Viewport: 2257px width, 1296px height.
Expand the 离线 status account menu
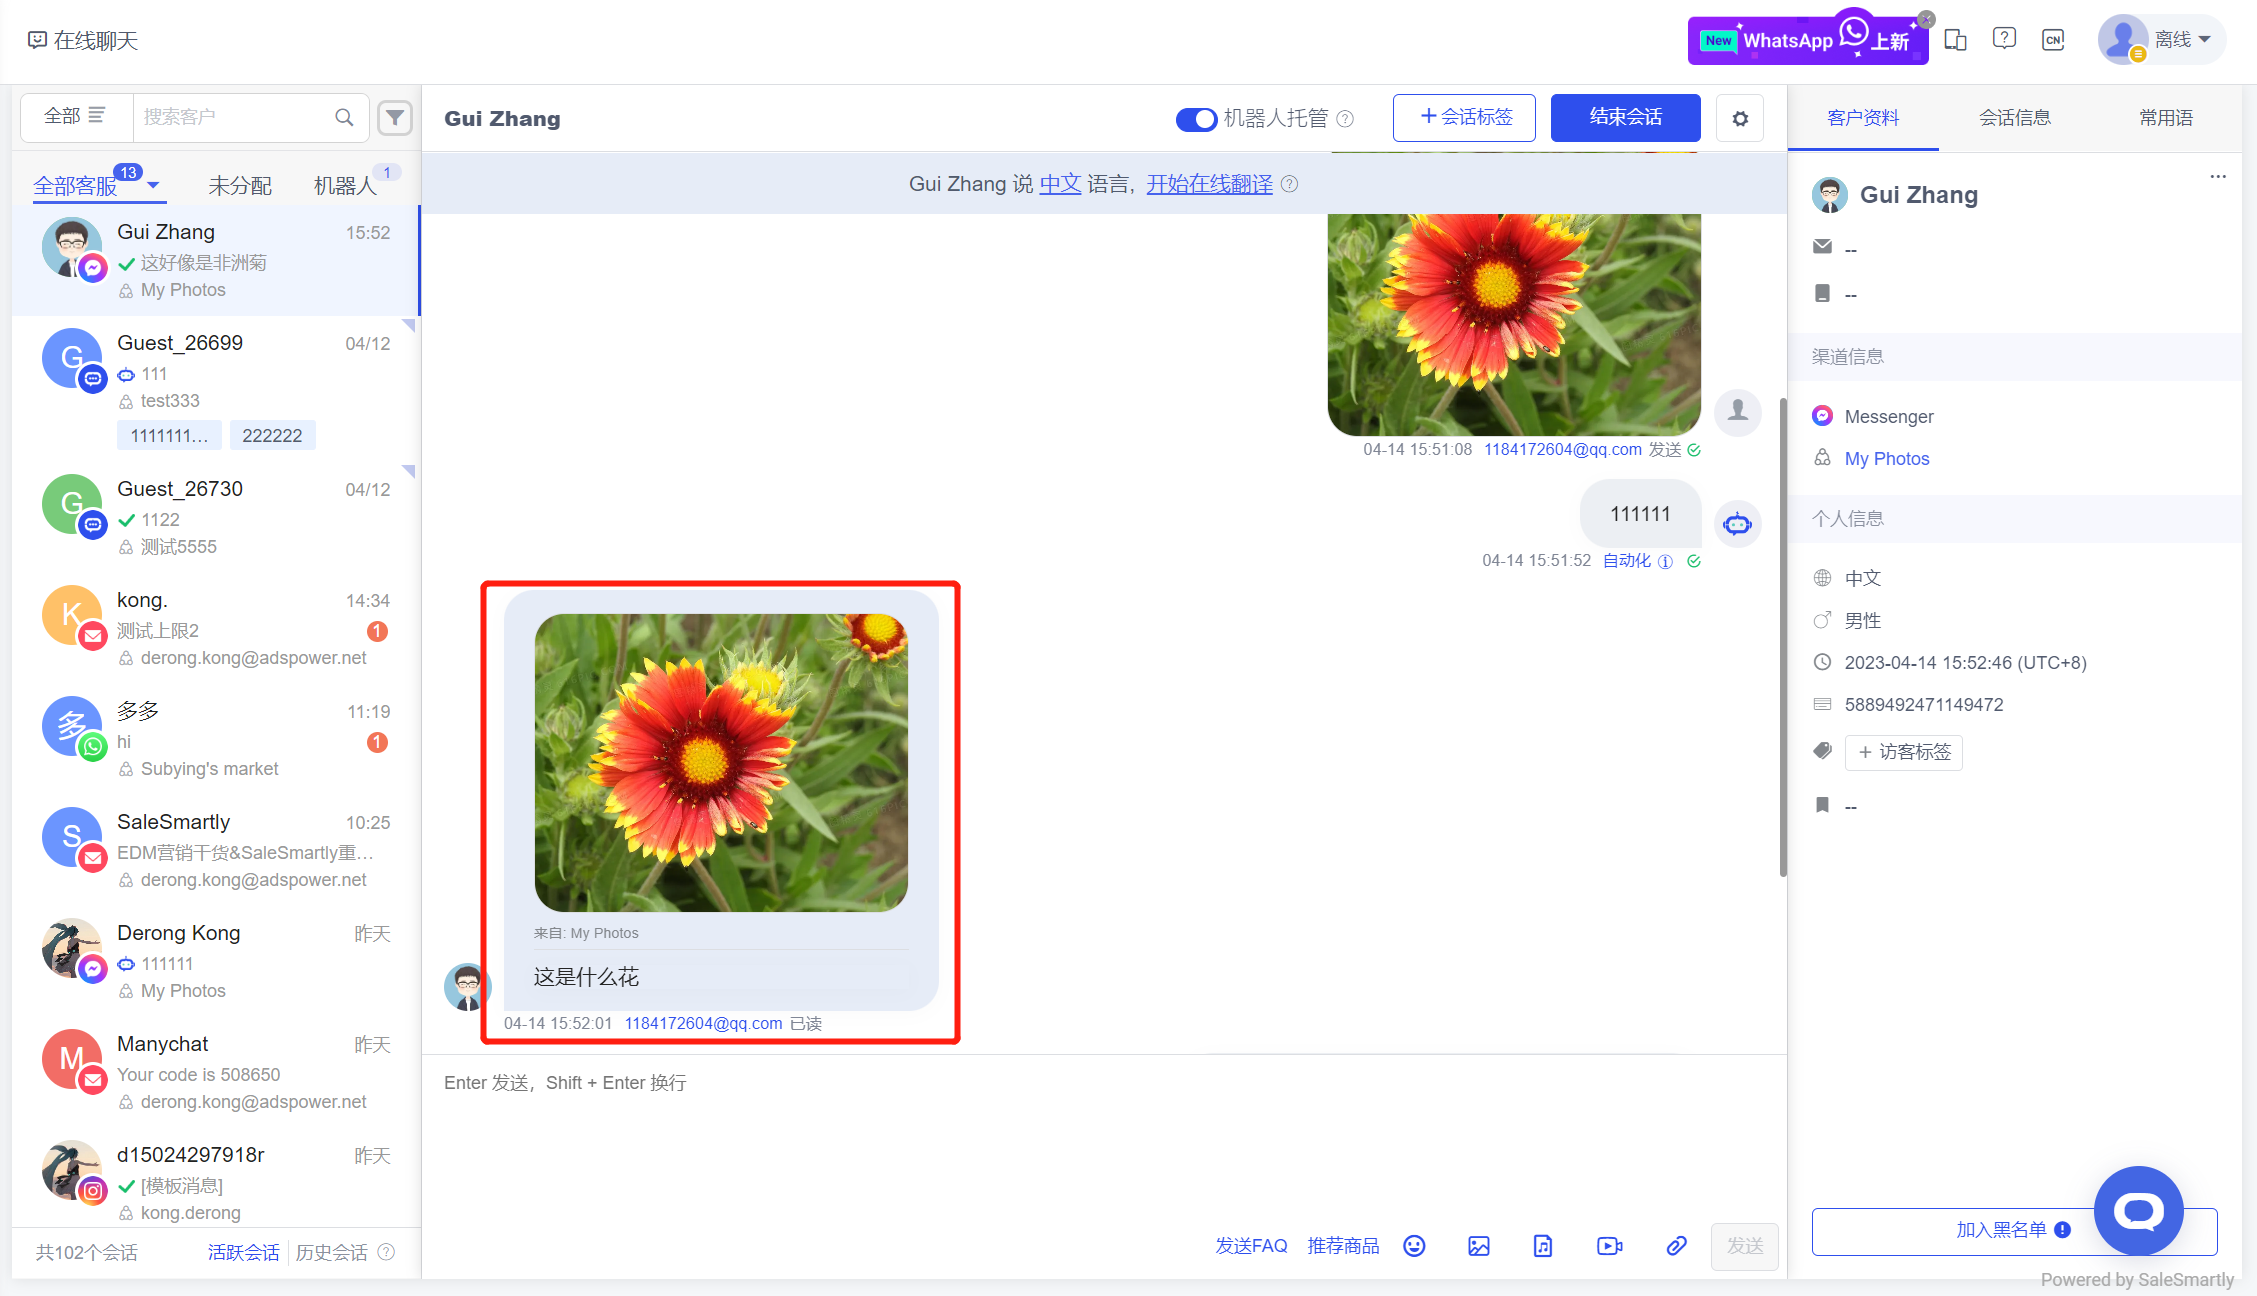pos(2204,40)
